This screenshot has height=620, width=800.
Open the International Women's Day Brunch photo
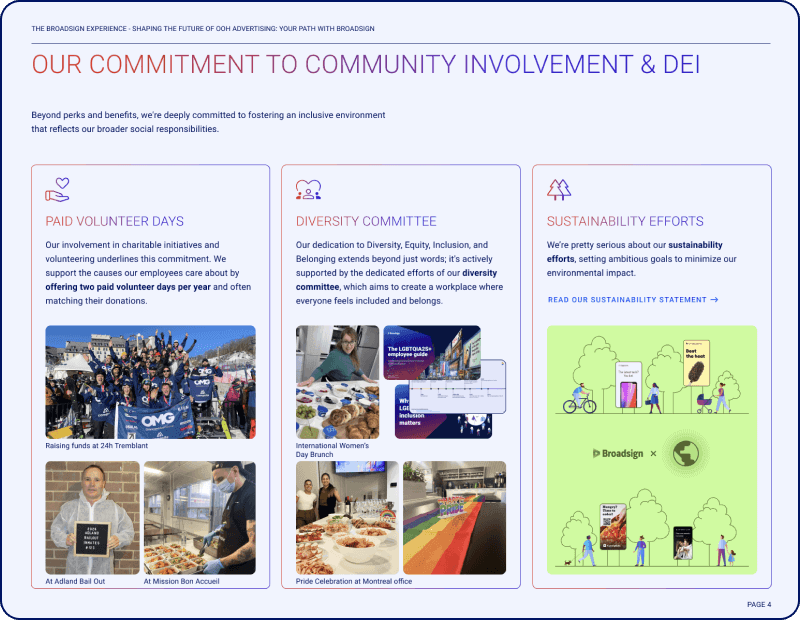pyautogui.click(x=337, y=382)
